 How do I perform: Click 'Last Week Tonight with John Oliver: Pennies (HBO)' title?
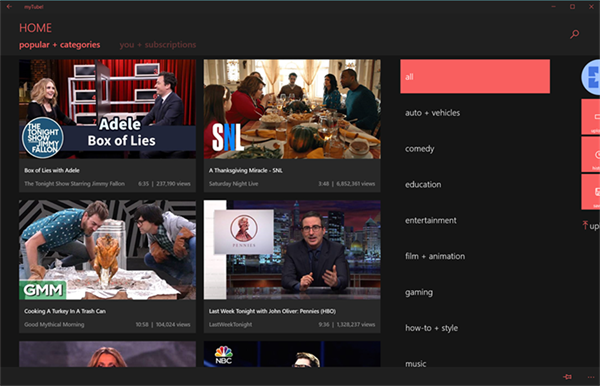pos(272,311)
